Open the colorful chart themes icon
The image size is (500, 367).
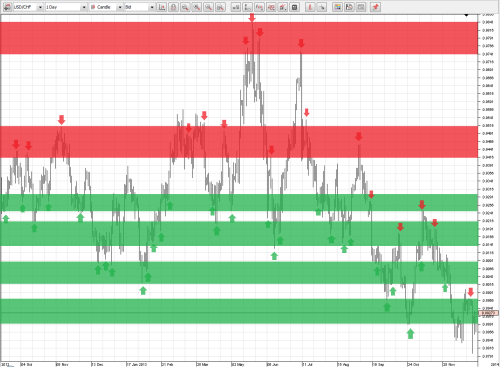(337, 7)
